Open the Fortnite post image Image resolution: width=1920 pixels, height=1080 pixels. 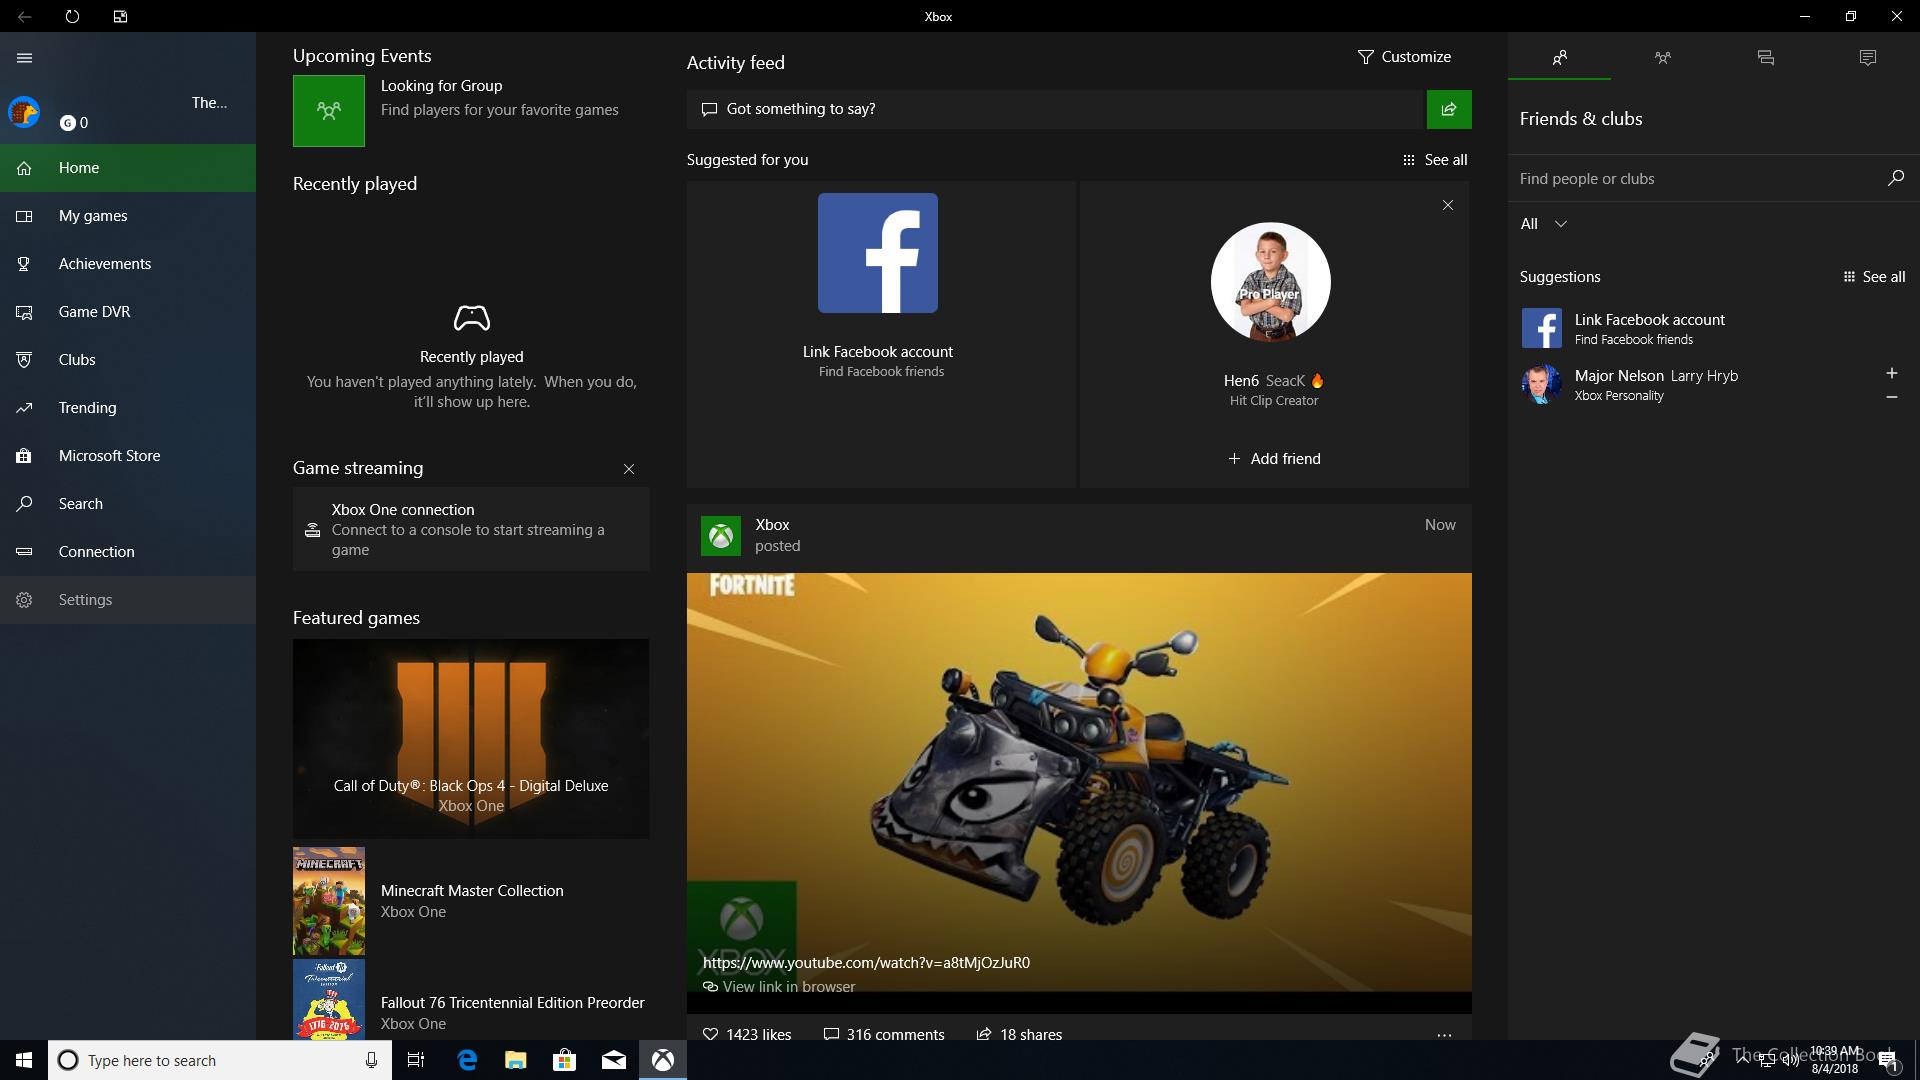(1079, 782)
